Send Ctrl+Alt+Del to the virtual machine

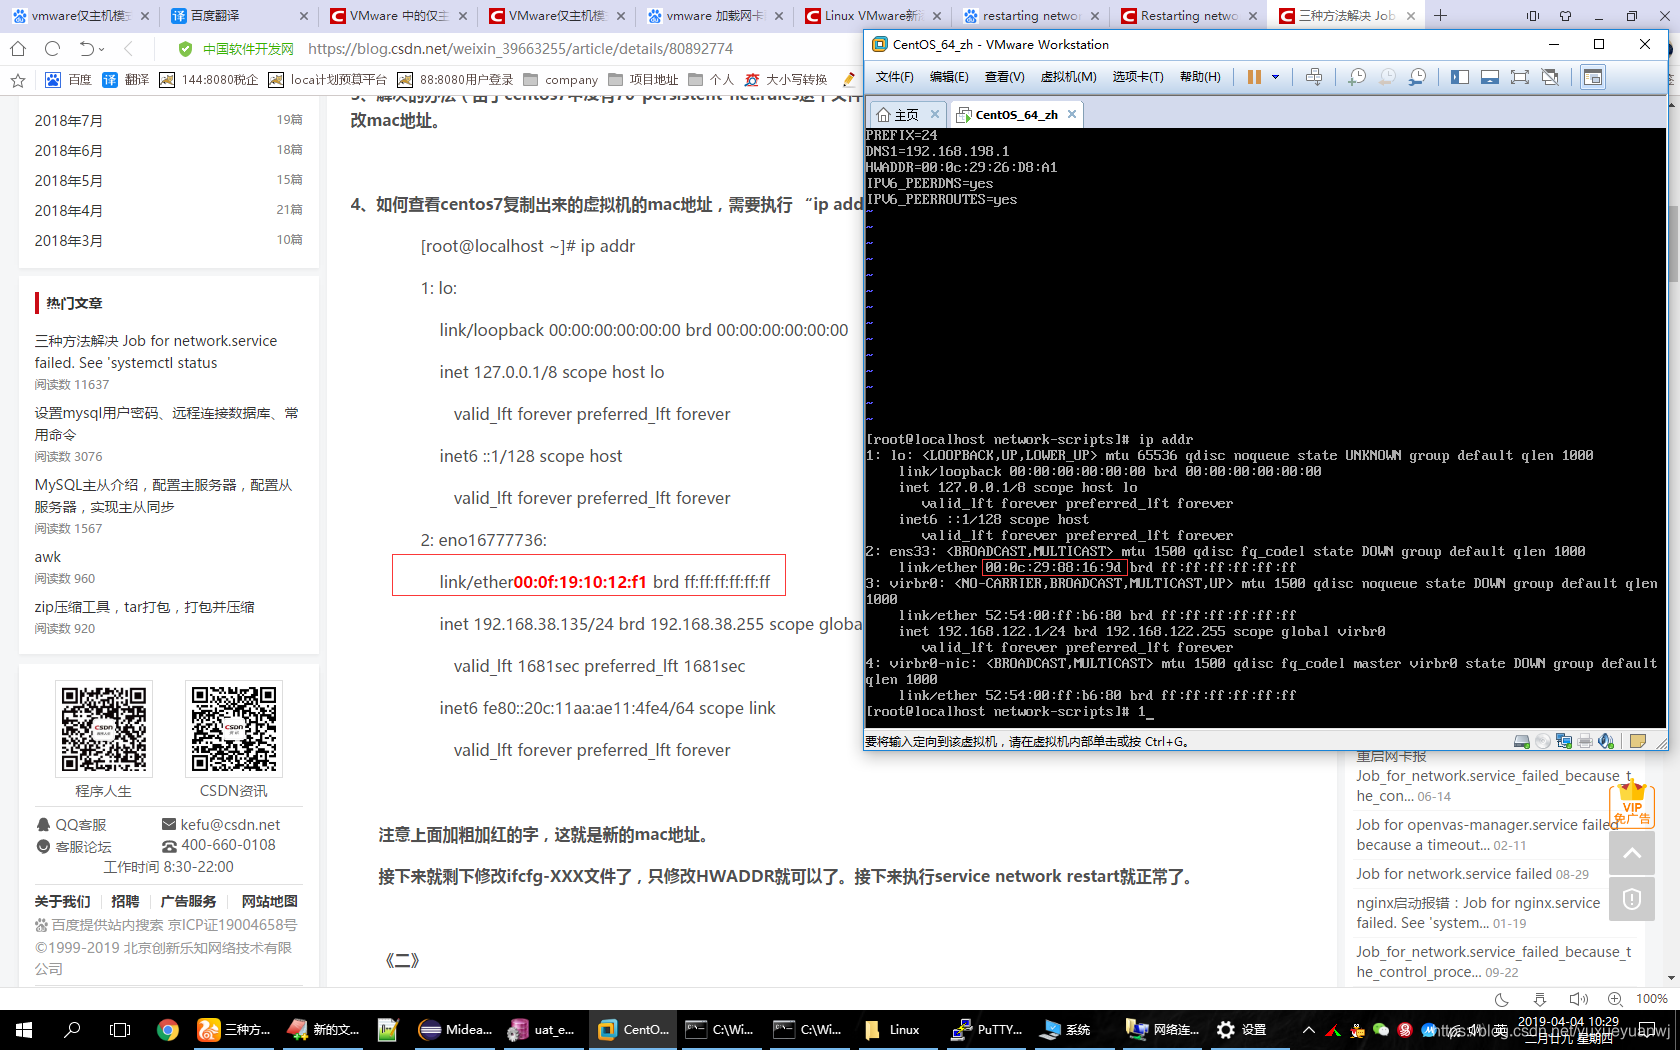click(1314, 77)
